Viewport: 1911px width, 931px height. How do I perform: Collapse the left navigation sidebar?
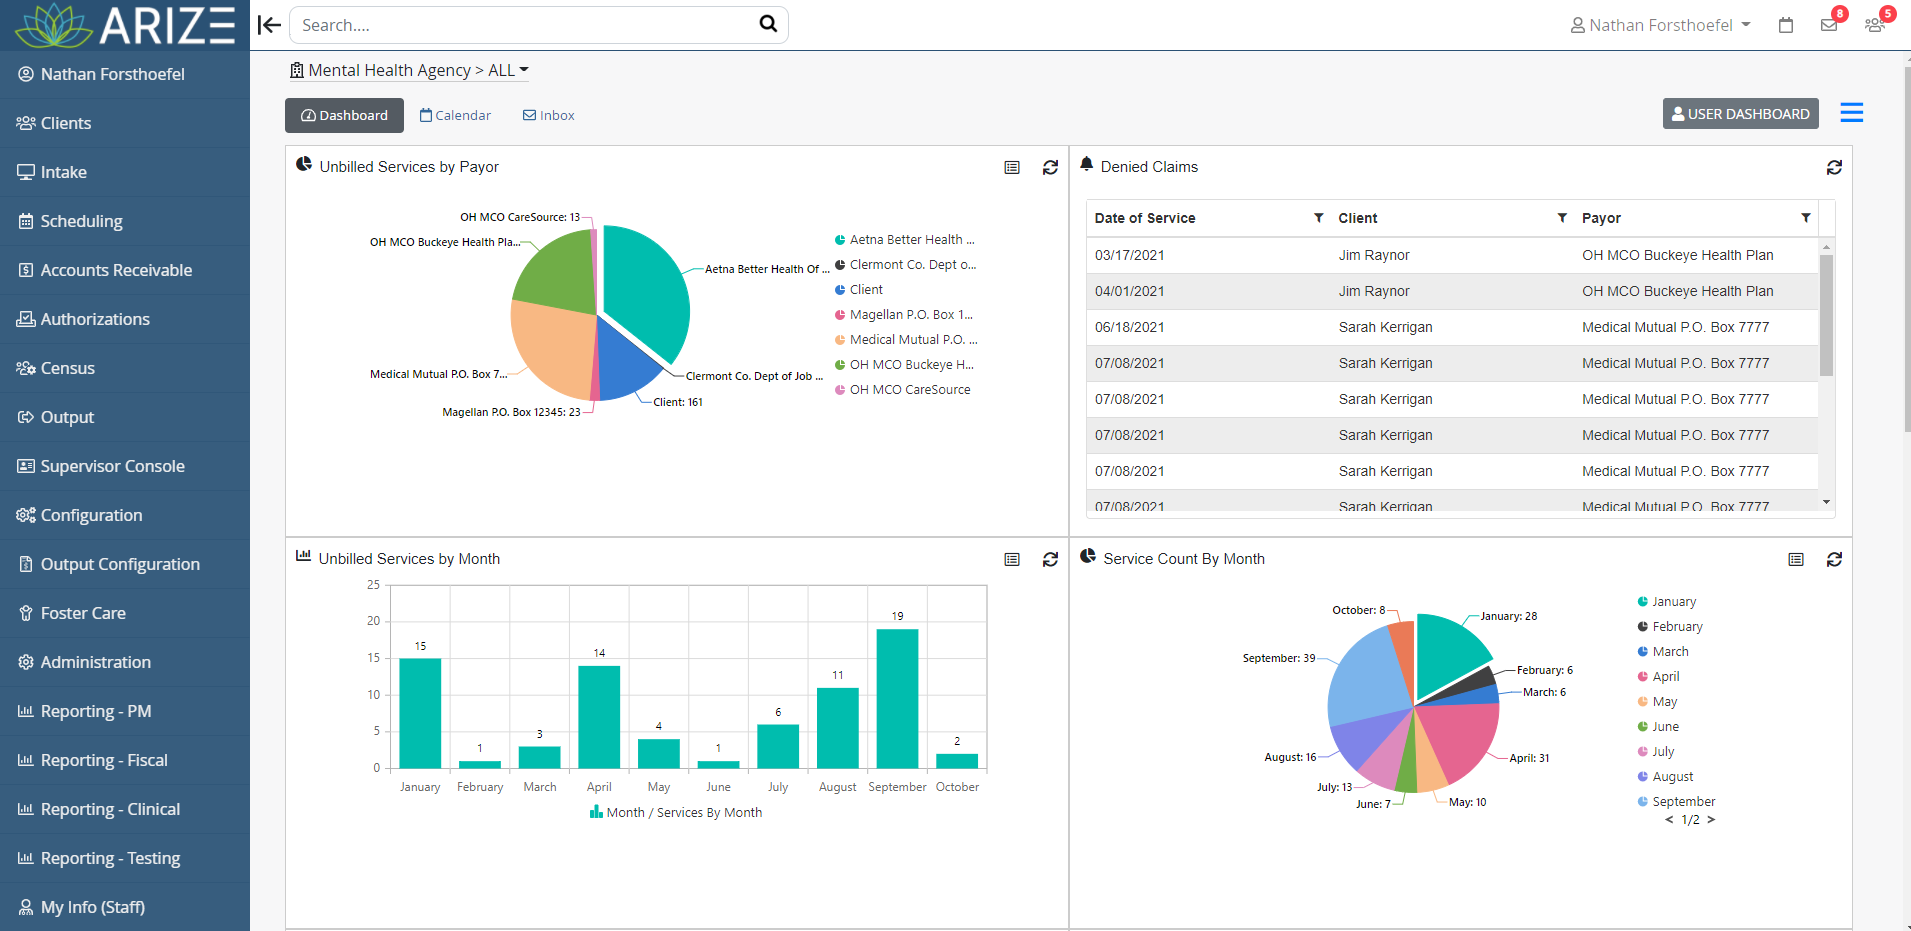pyautogui.click(x=268, y=25)
